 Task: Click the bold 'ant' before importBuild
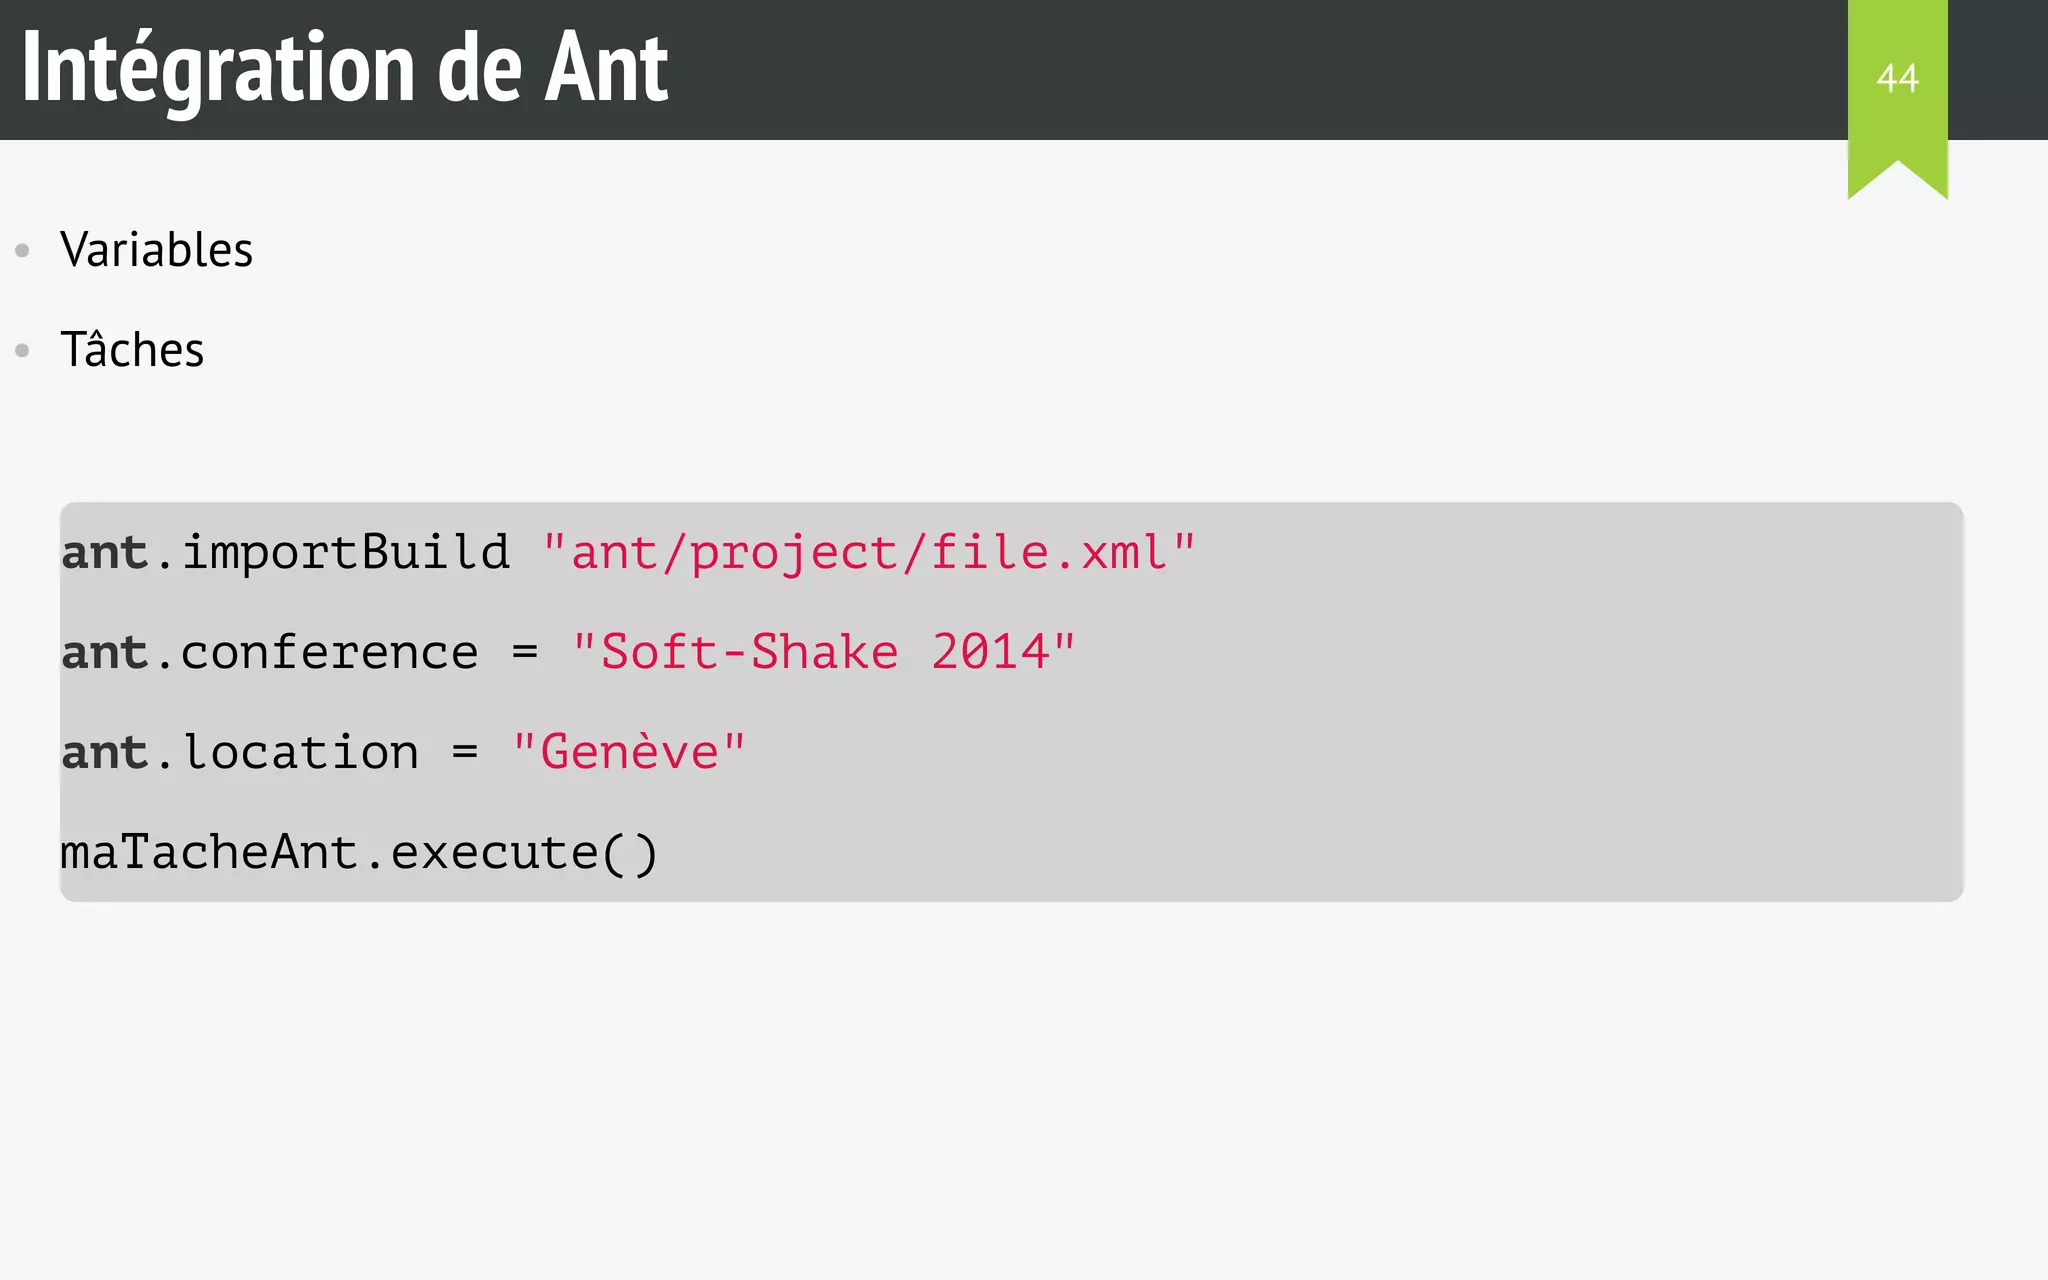[104, 552]
